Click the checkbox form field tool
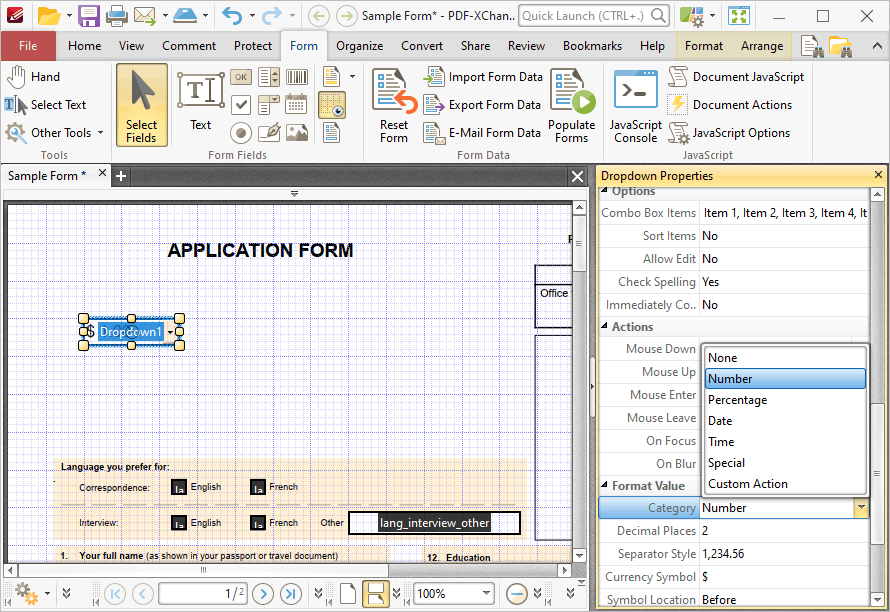 (241, 104)
